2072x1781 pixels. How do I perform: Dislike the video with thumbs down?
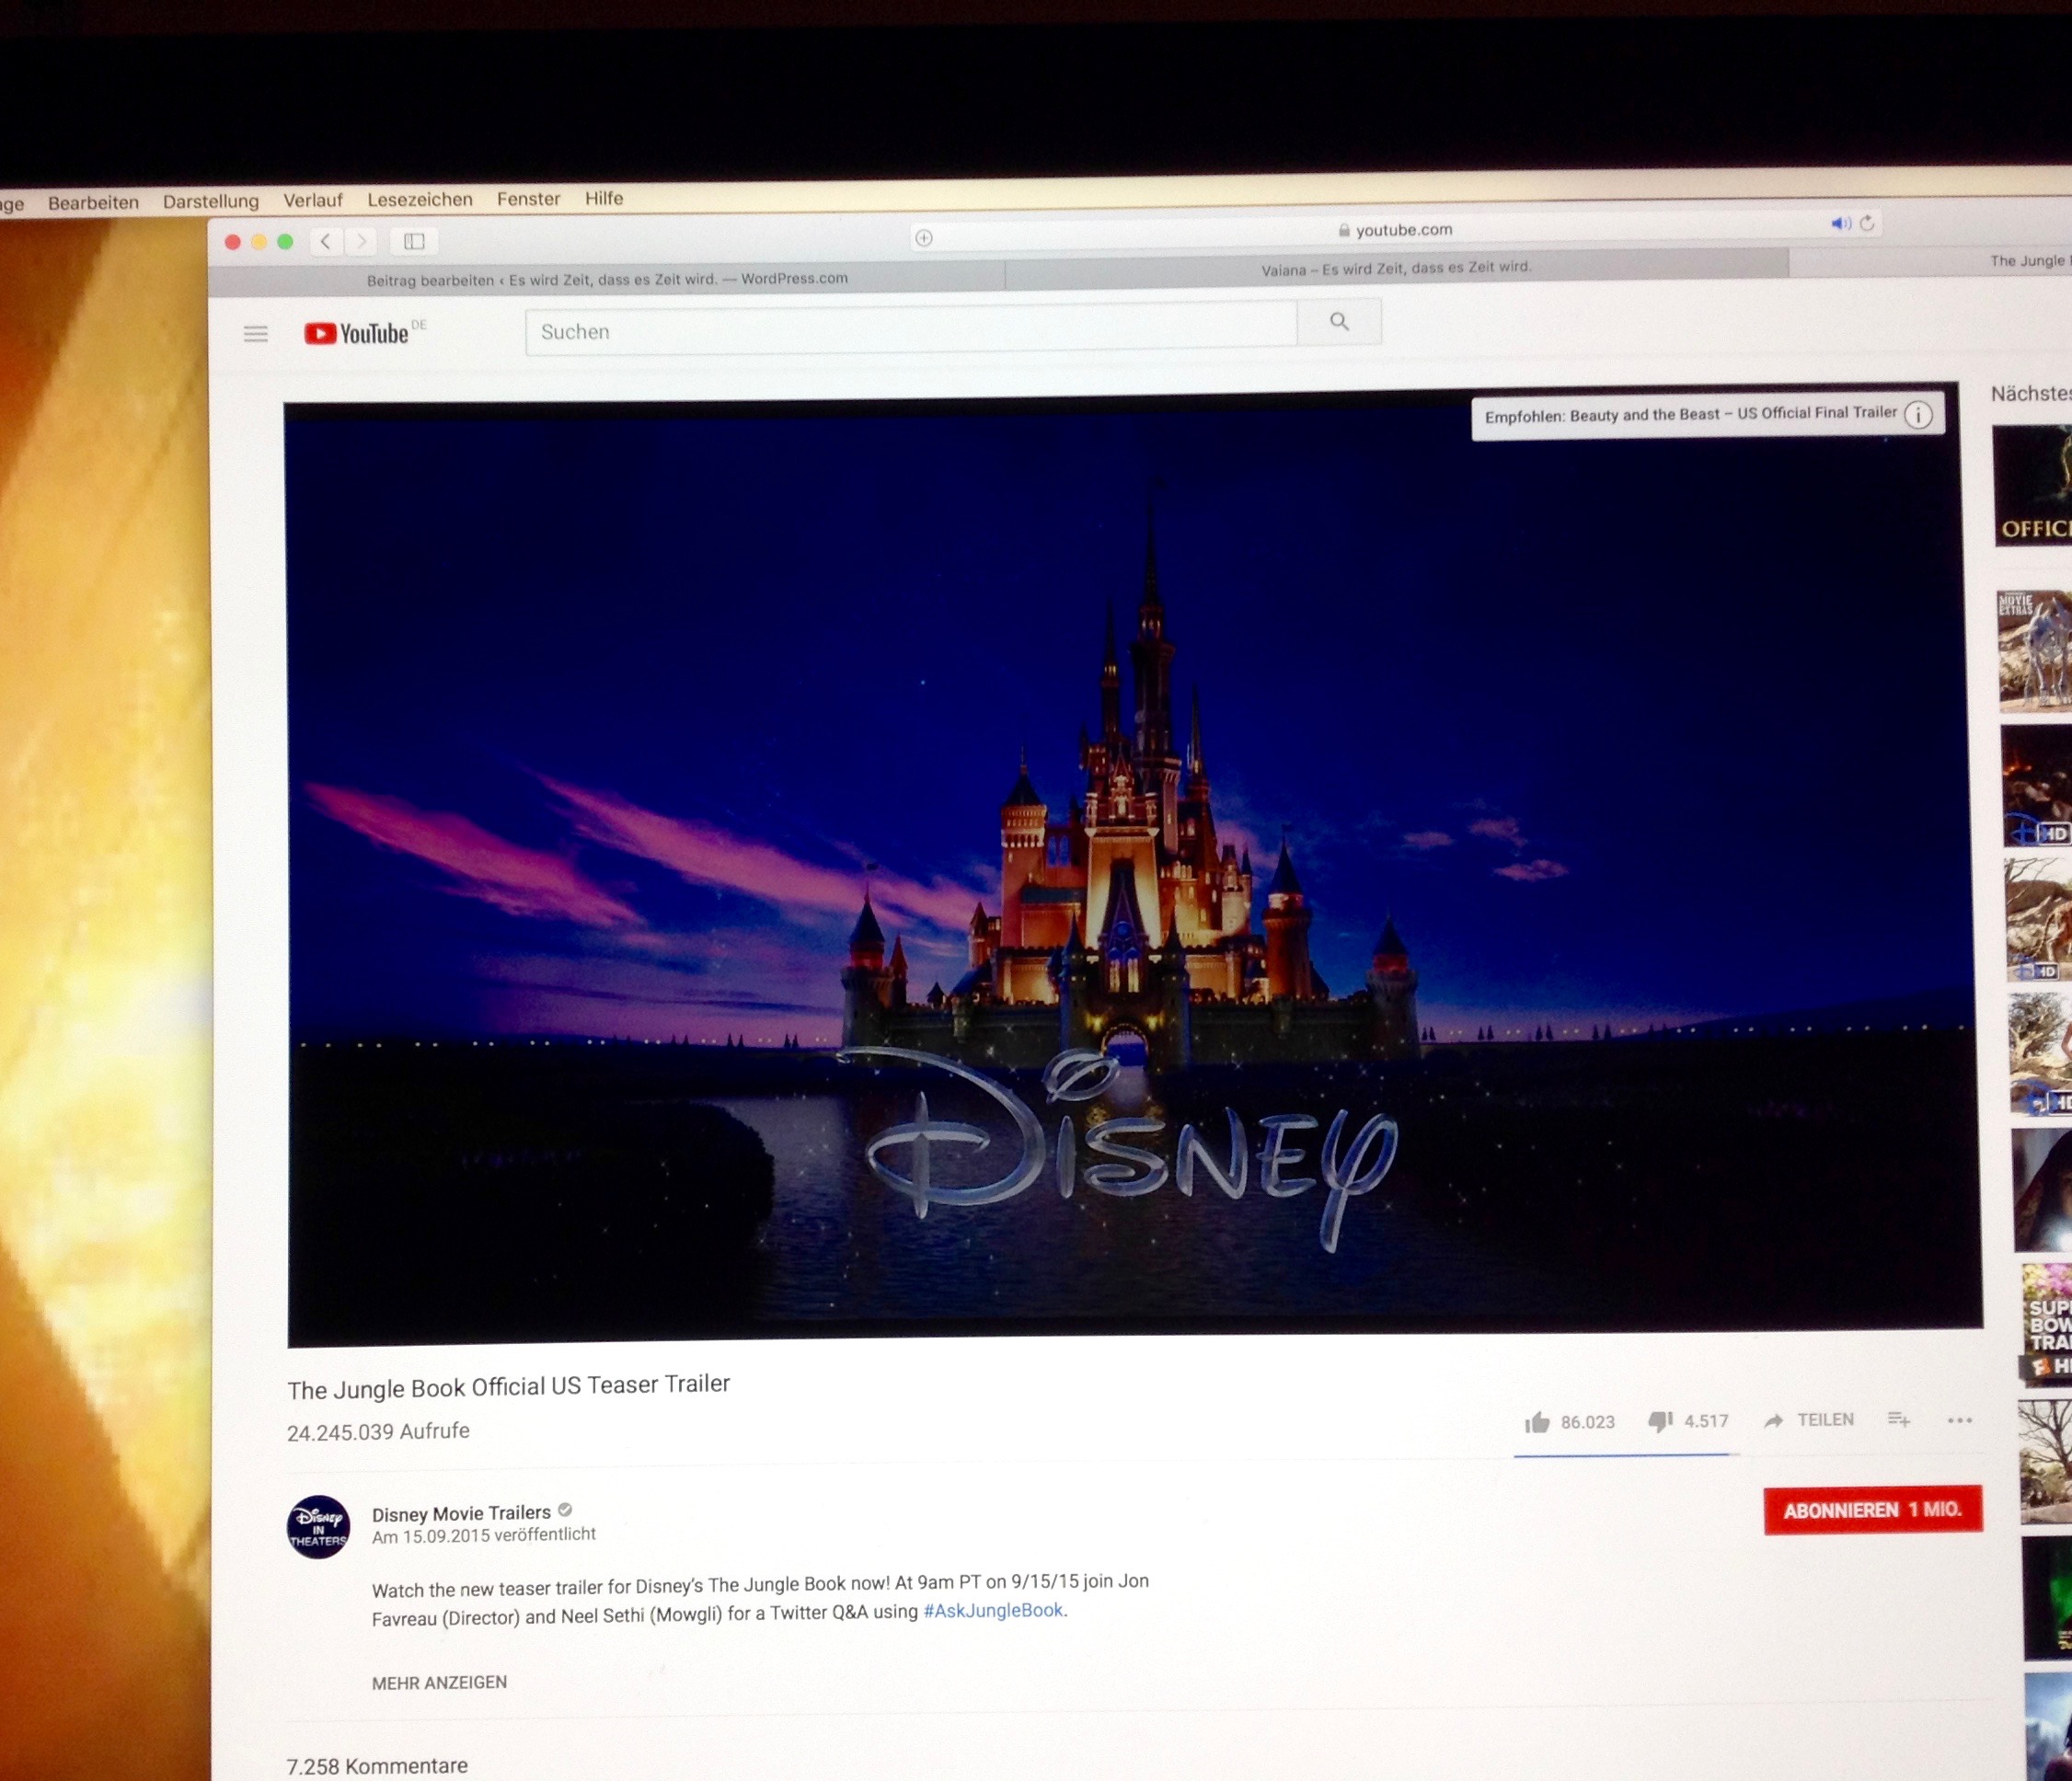1661,1421
